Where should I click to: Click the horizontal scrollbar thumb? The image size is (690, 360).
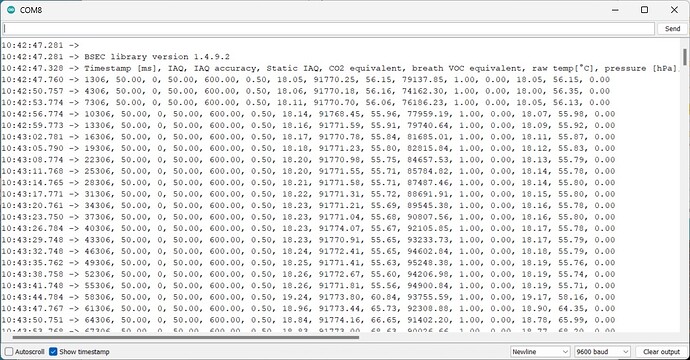point(186,338)
